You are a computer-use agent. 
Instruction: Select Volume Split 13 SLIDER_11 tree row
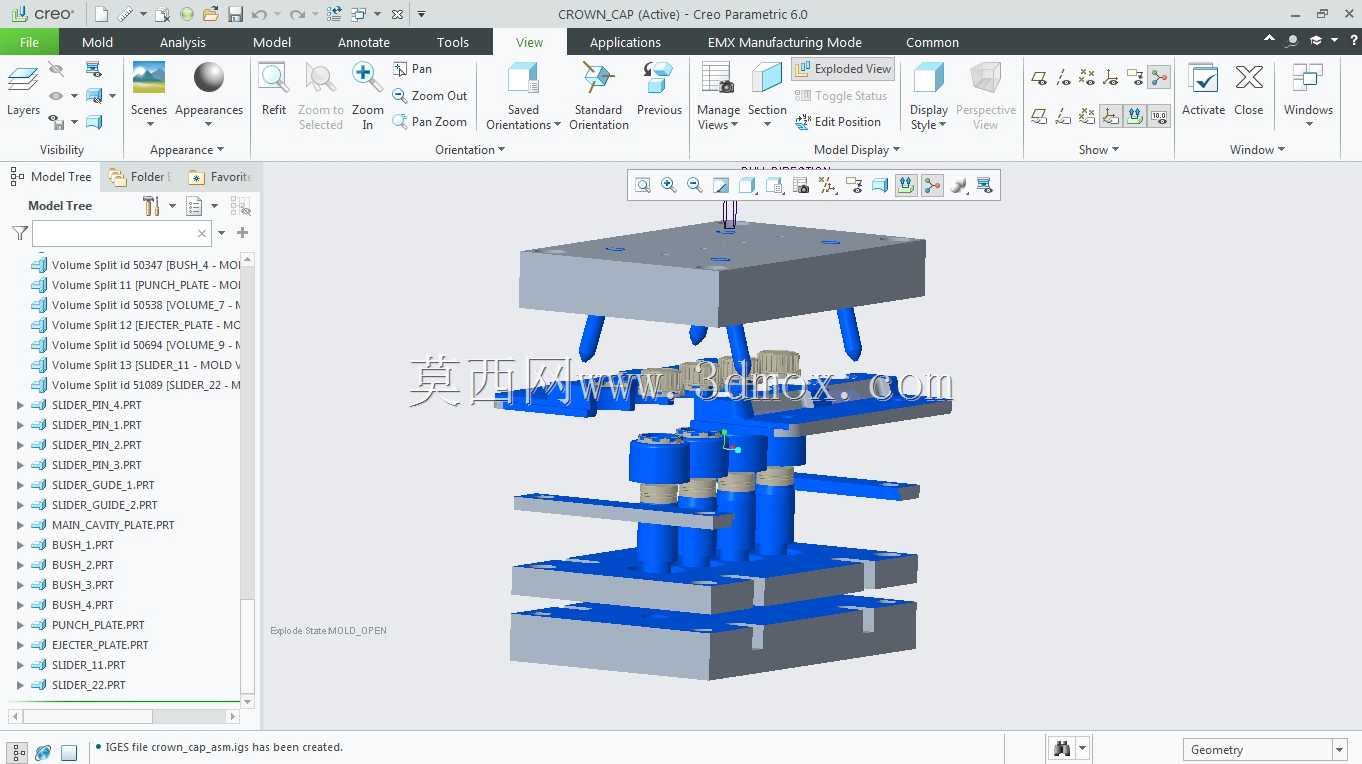[x=136, y=365]
